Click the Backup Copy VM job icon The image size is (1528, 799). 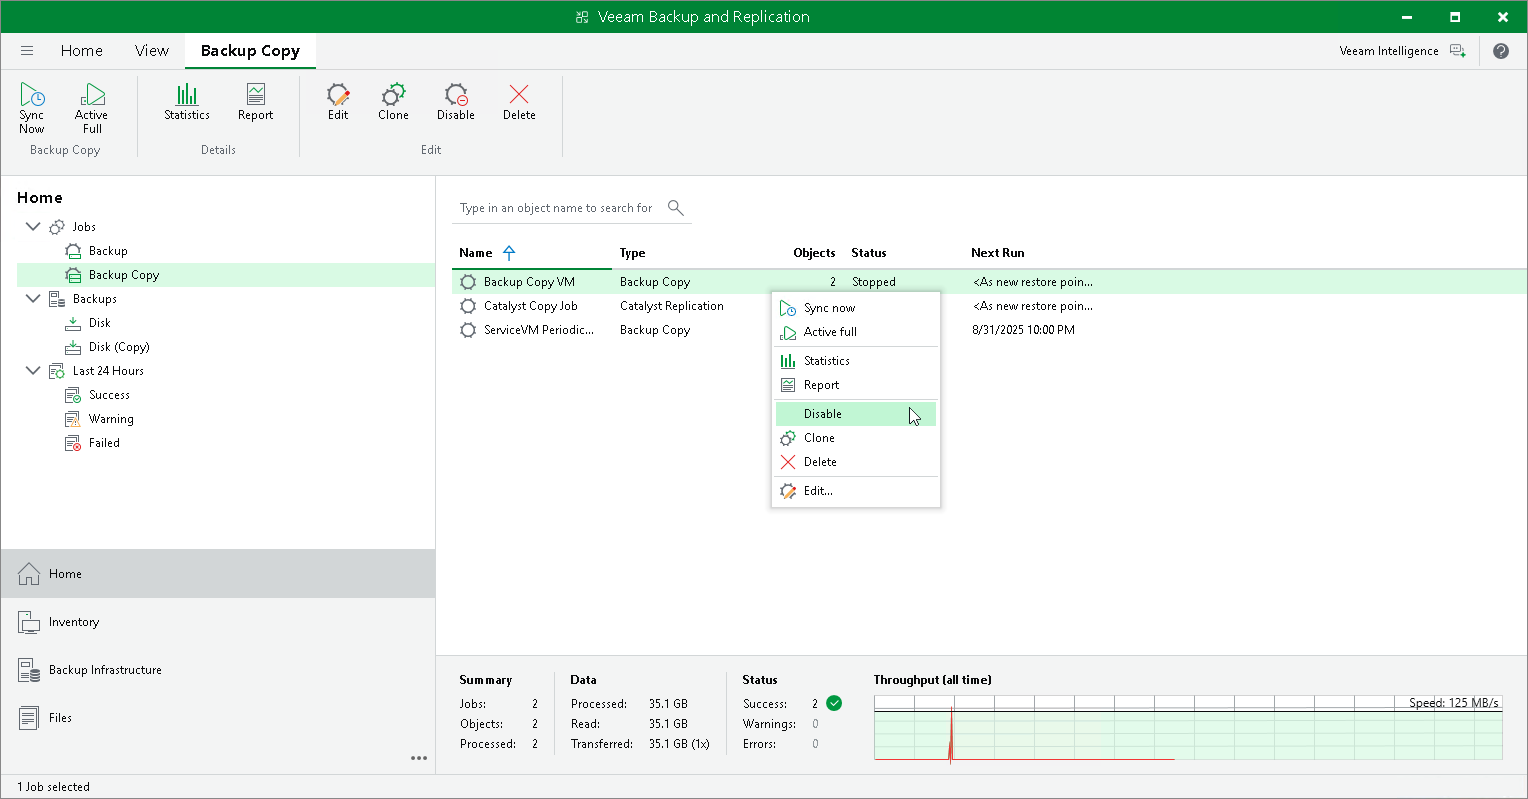[x=467, y=282]
